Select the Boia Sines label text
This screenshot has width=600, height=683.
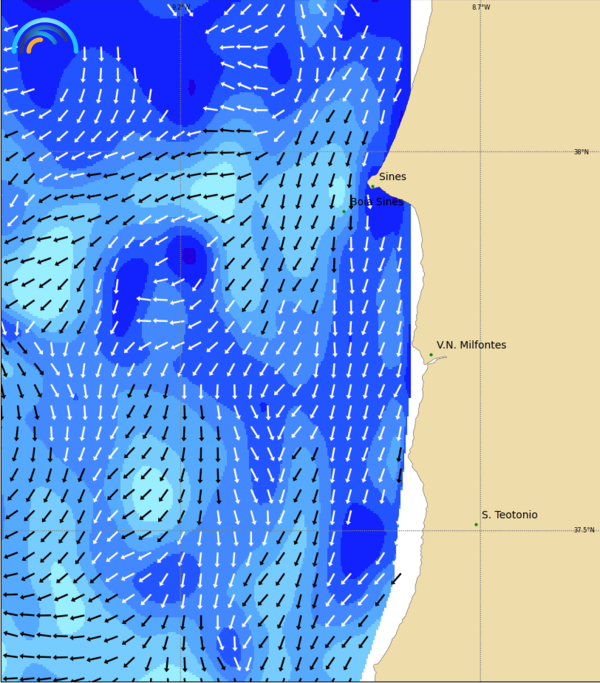pos(377,201)
